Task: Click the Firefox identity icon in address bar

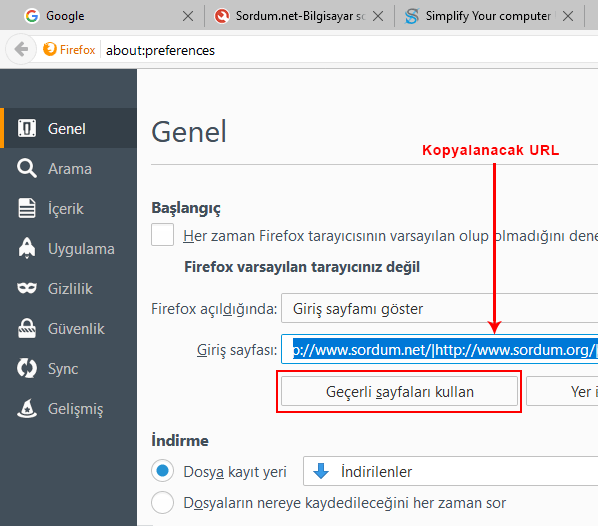Action: (50, 49)
